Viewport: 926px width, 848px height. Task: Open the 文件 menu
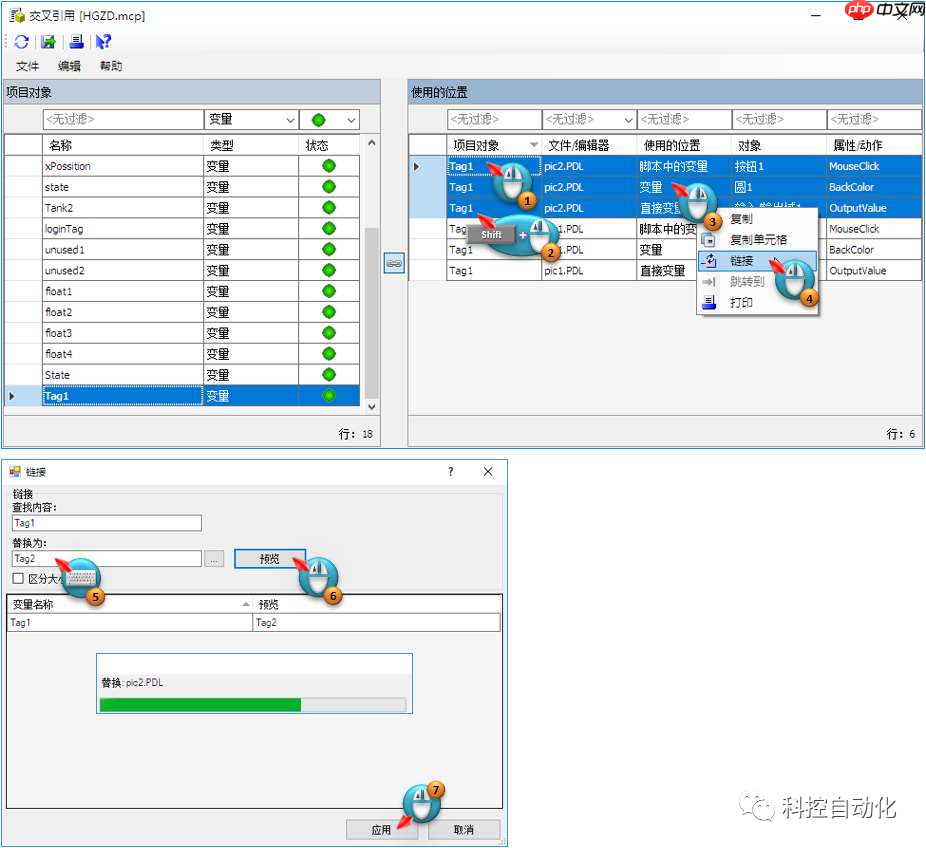27,65
